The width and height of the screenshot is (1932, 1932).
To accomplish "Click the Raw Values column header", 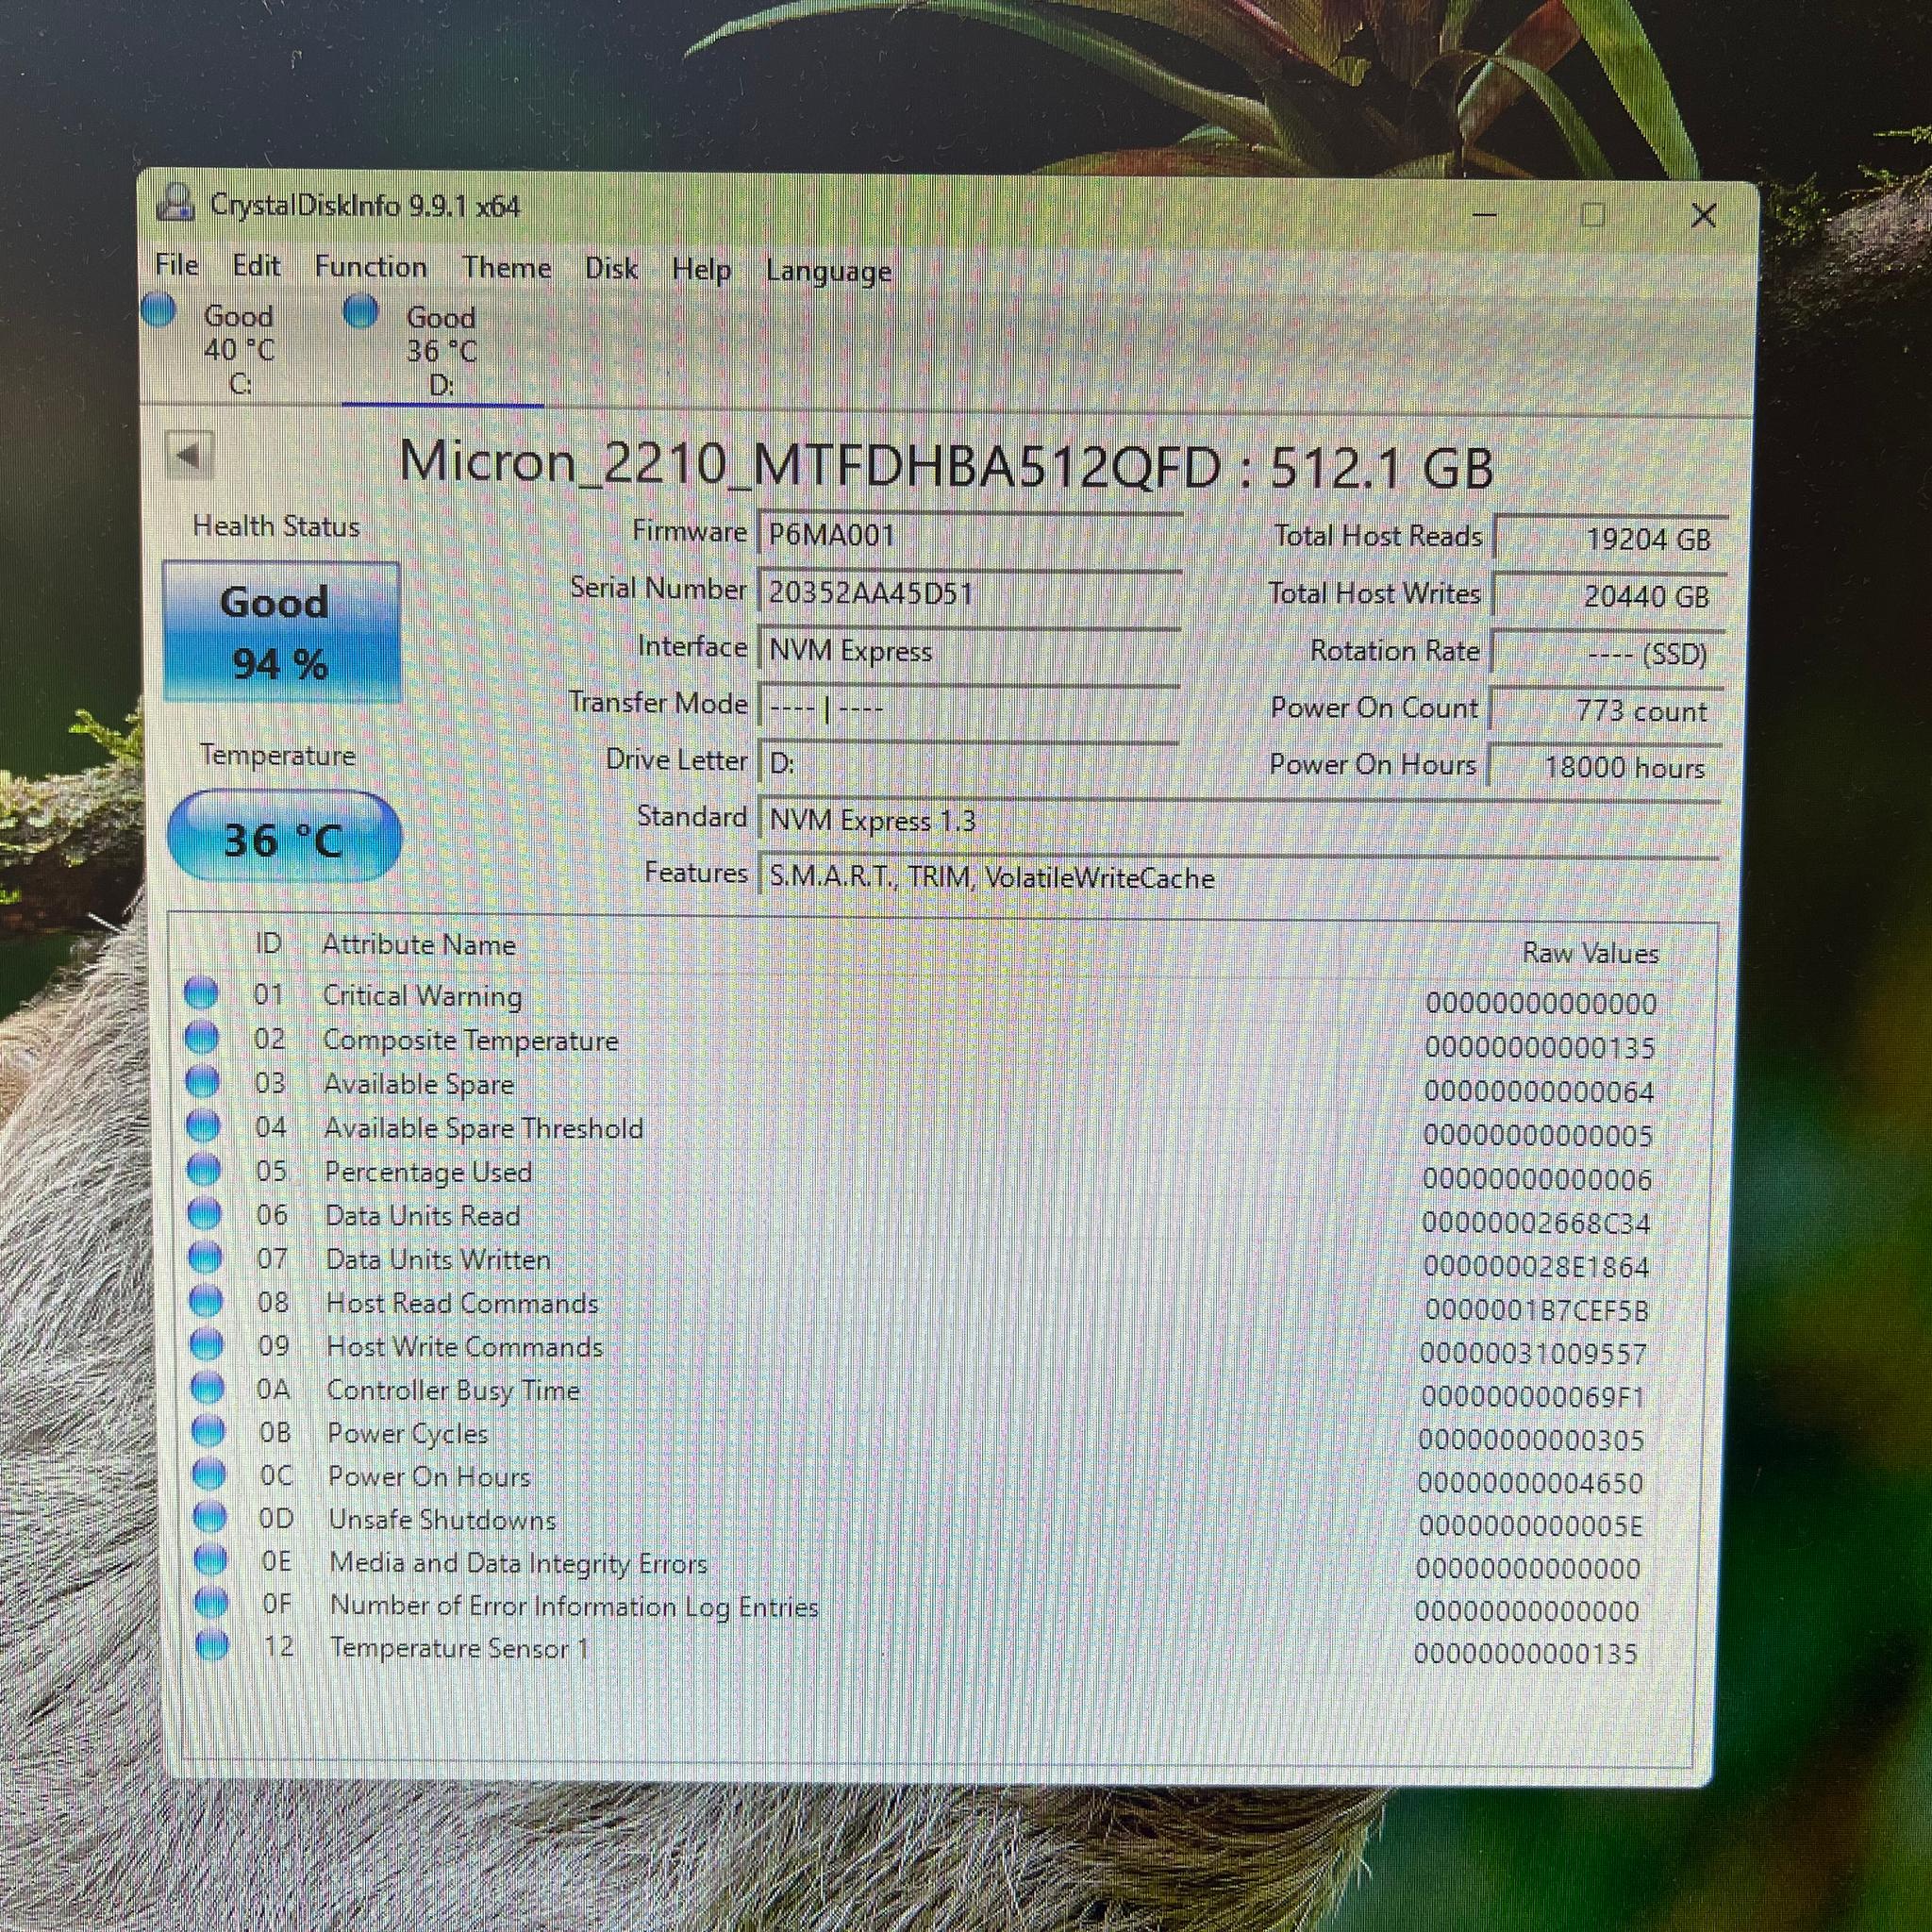I will point(1590,953).
